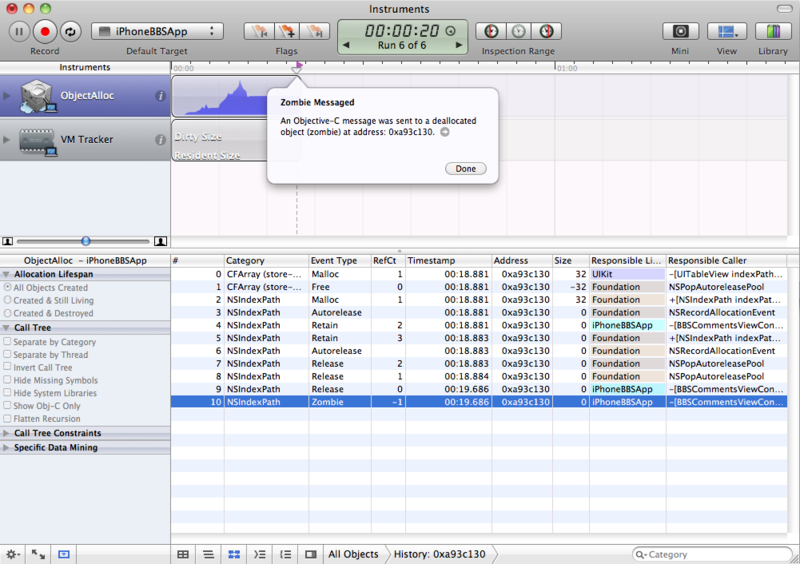
Task: Open the Library
Action: (x=773, y=31)
